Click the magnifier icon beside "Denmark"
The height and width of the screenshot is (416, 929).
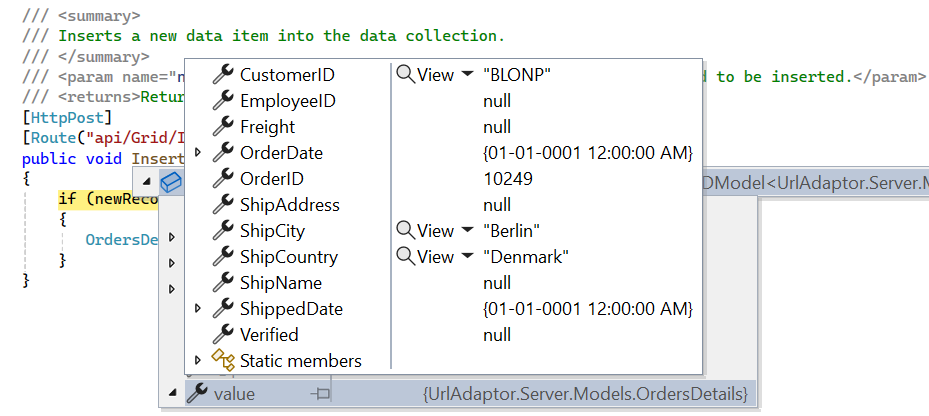[406, 257]
